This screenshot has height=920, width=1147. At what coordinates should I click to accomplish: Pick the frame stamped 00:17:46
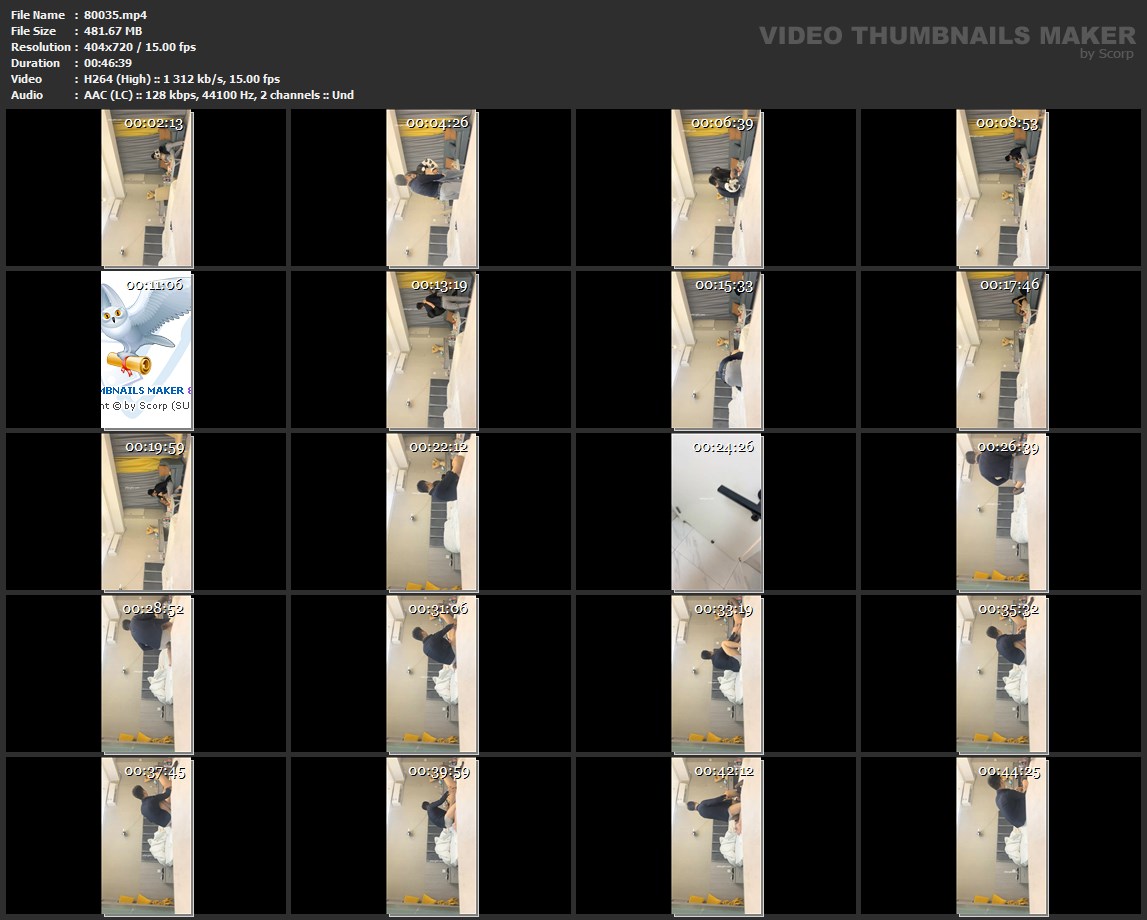tap(1001, 350)
